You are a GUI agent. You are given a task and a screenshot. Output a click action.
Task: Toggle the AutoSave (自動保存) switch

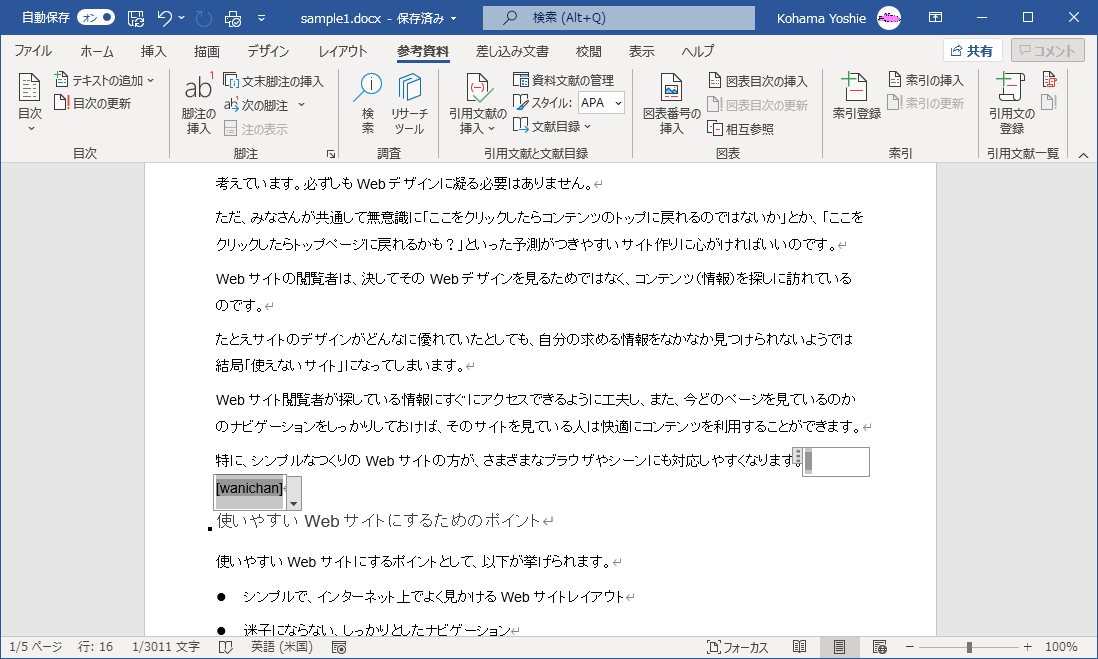96,18
